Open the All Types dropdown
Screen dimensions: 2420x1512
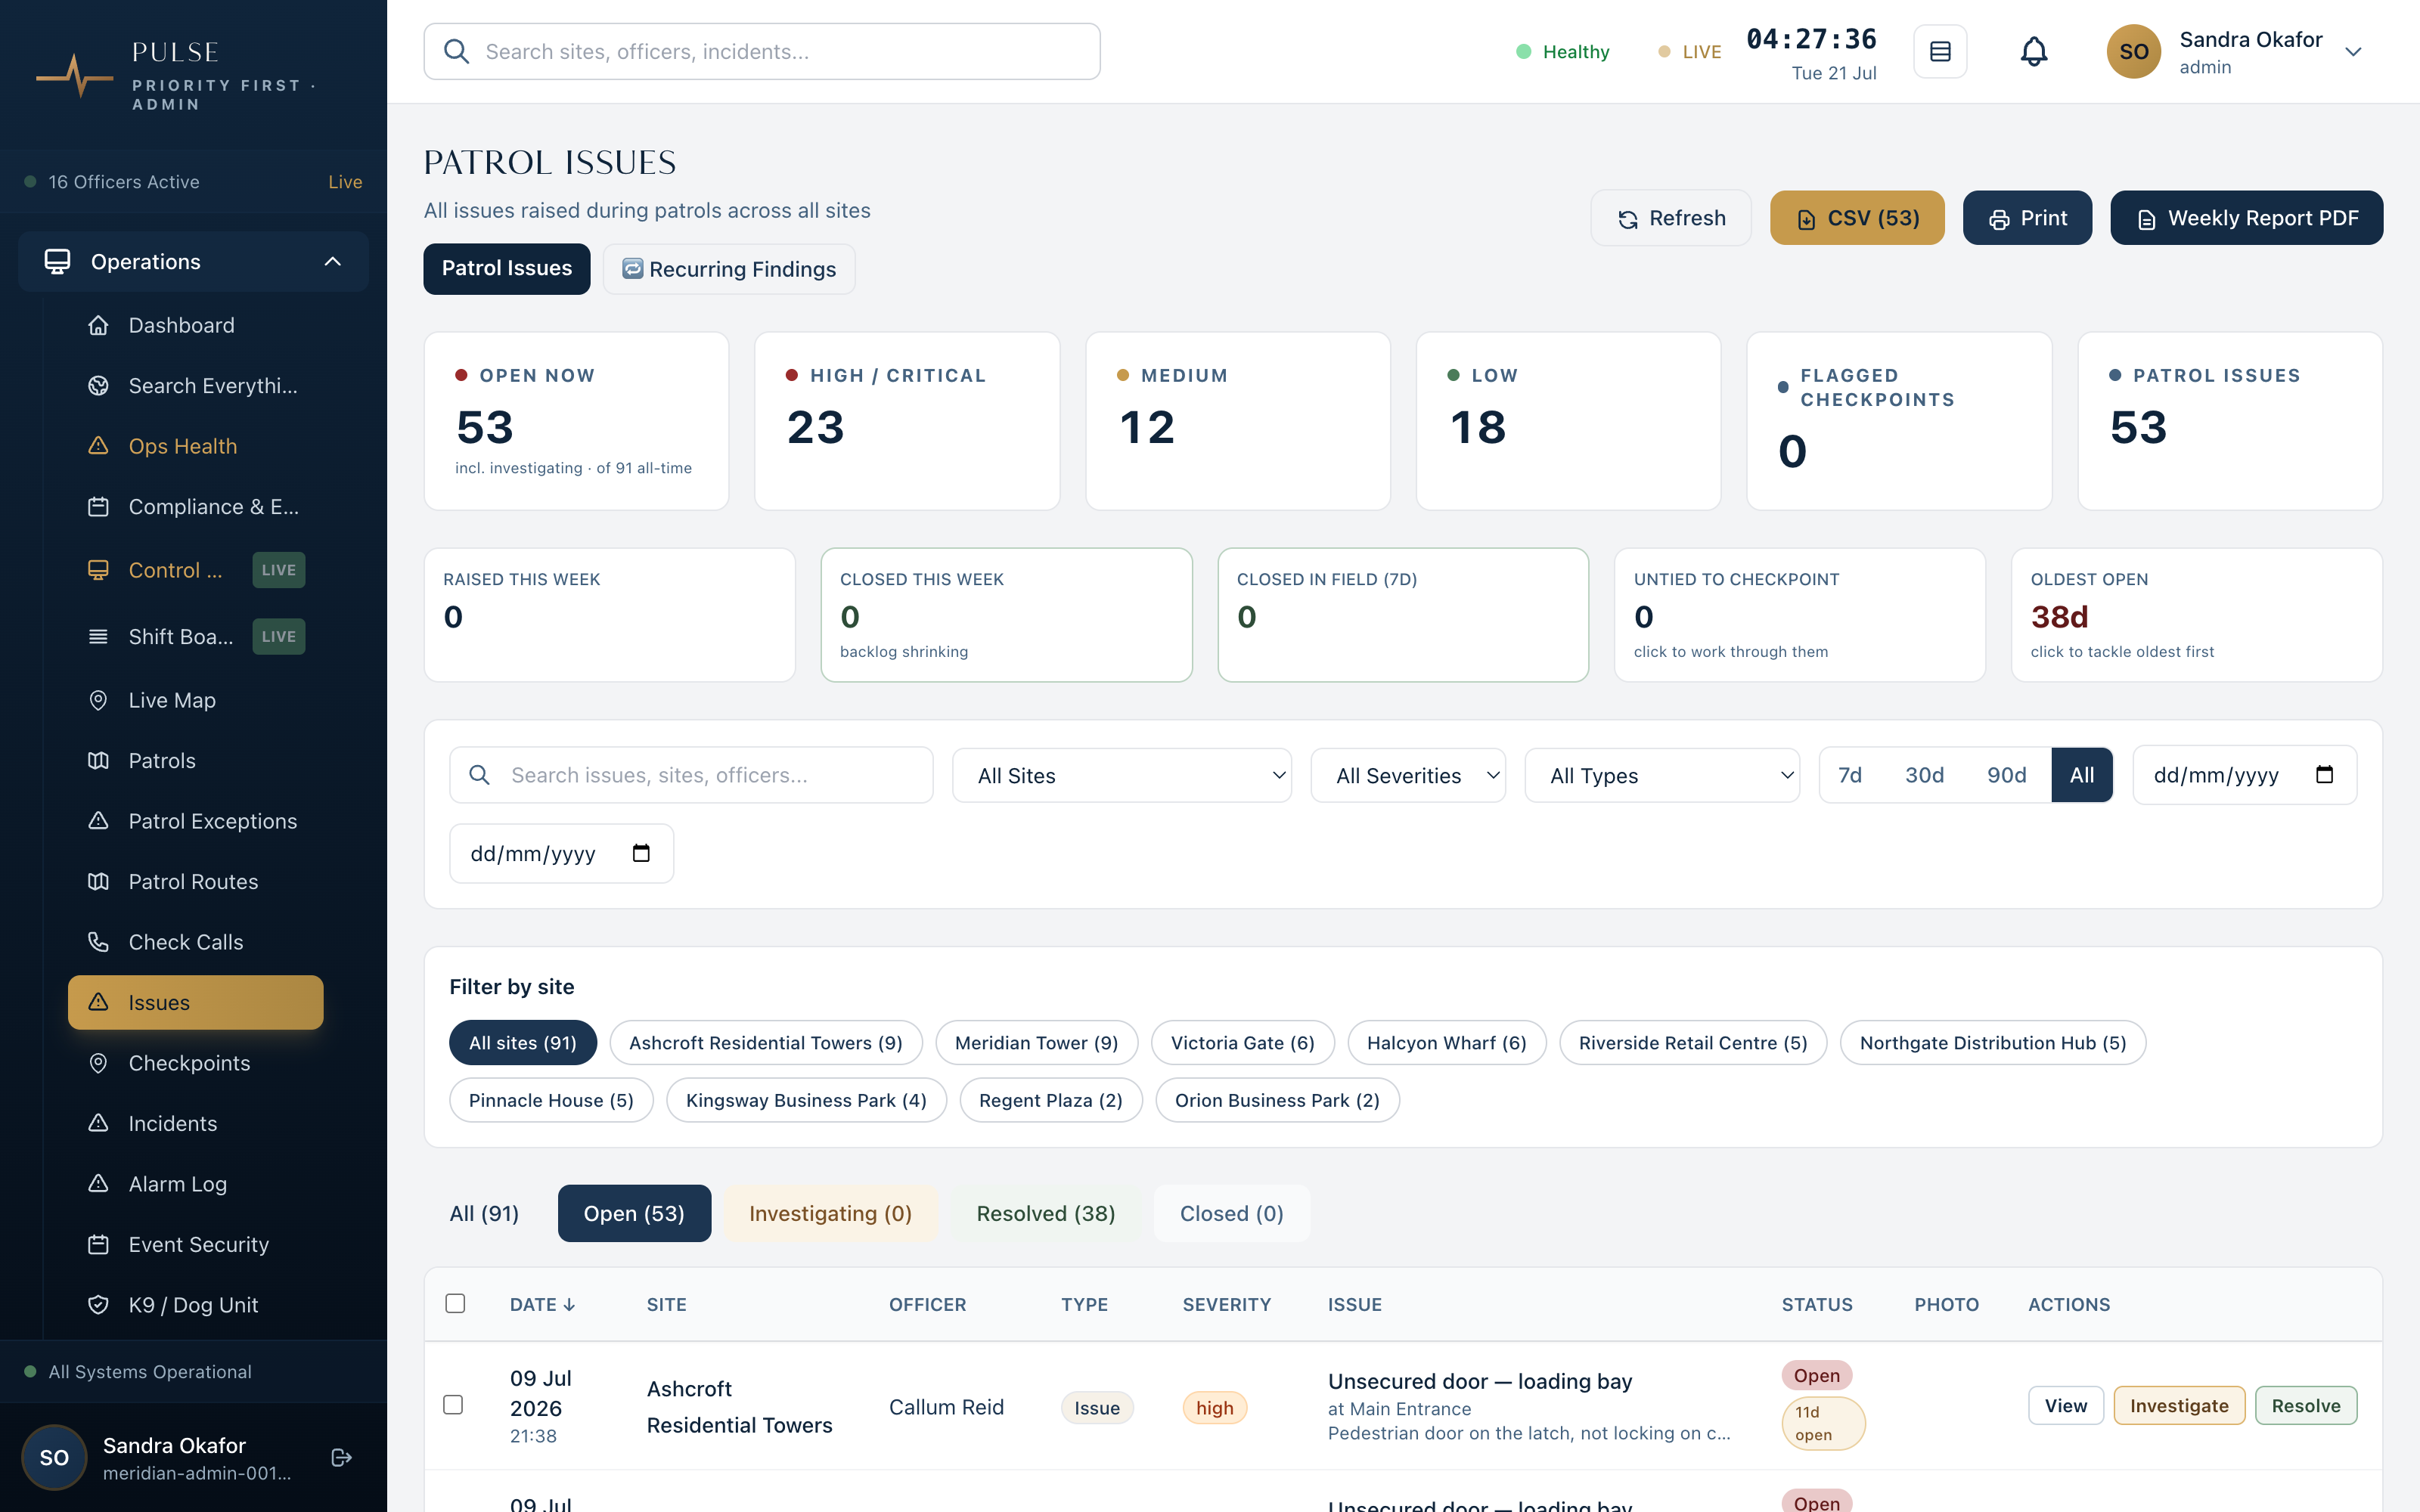1662,775
